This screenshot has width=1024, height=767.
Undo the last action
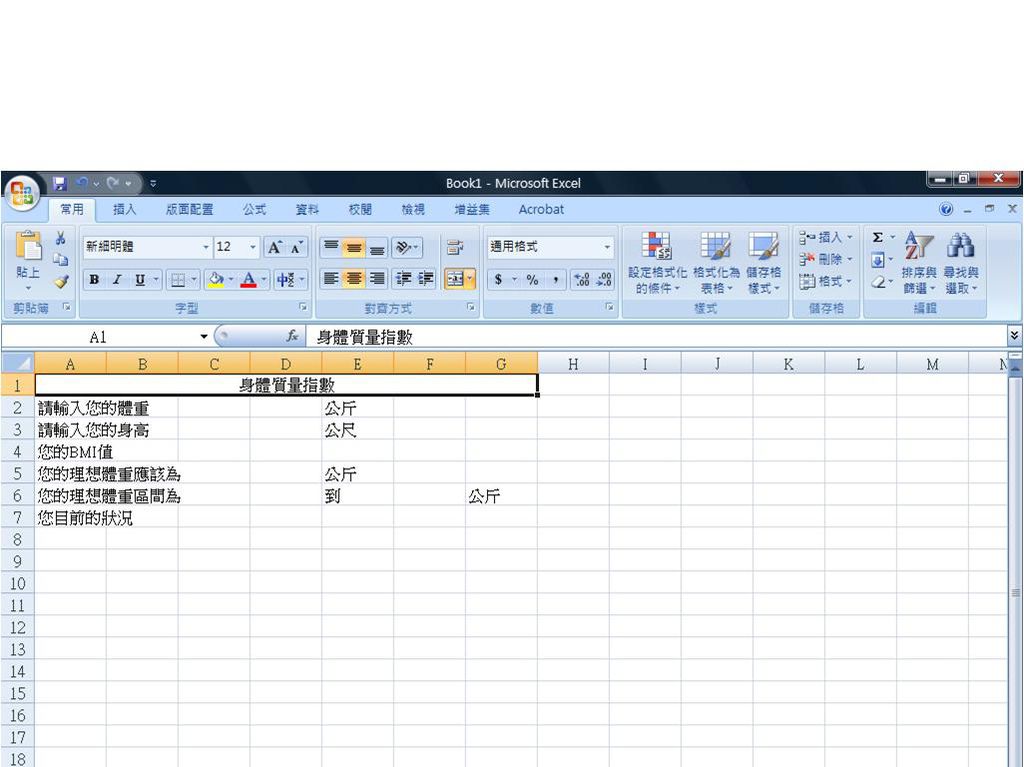click(82, 184)
